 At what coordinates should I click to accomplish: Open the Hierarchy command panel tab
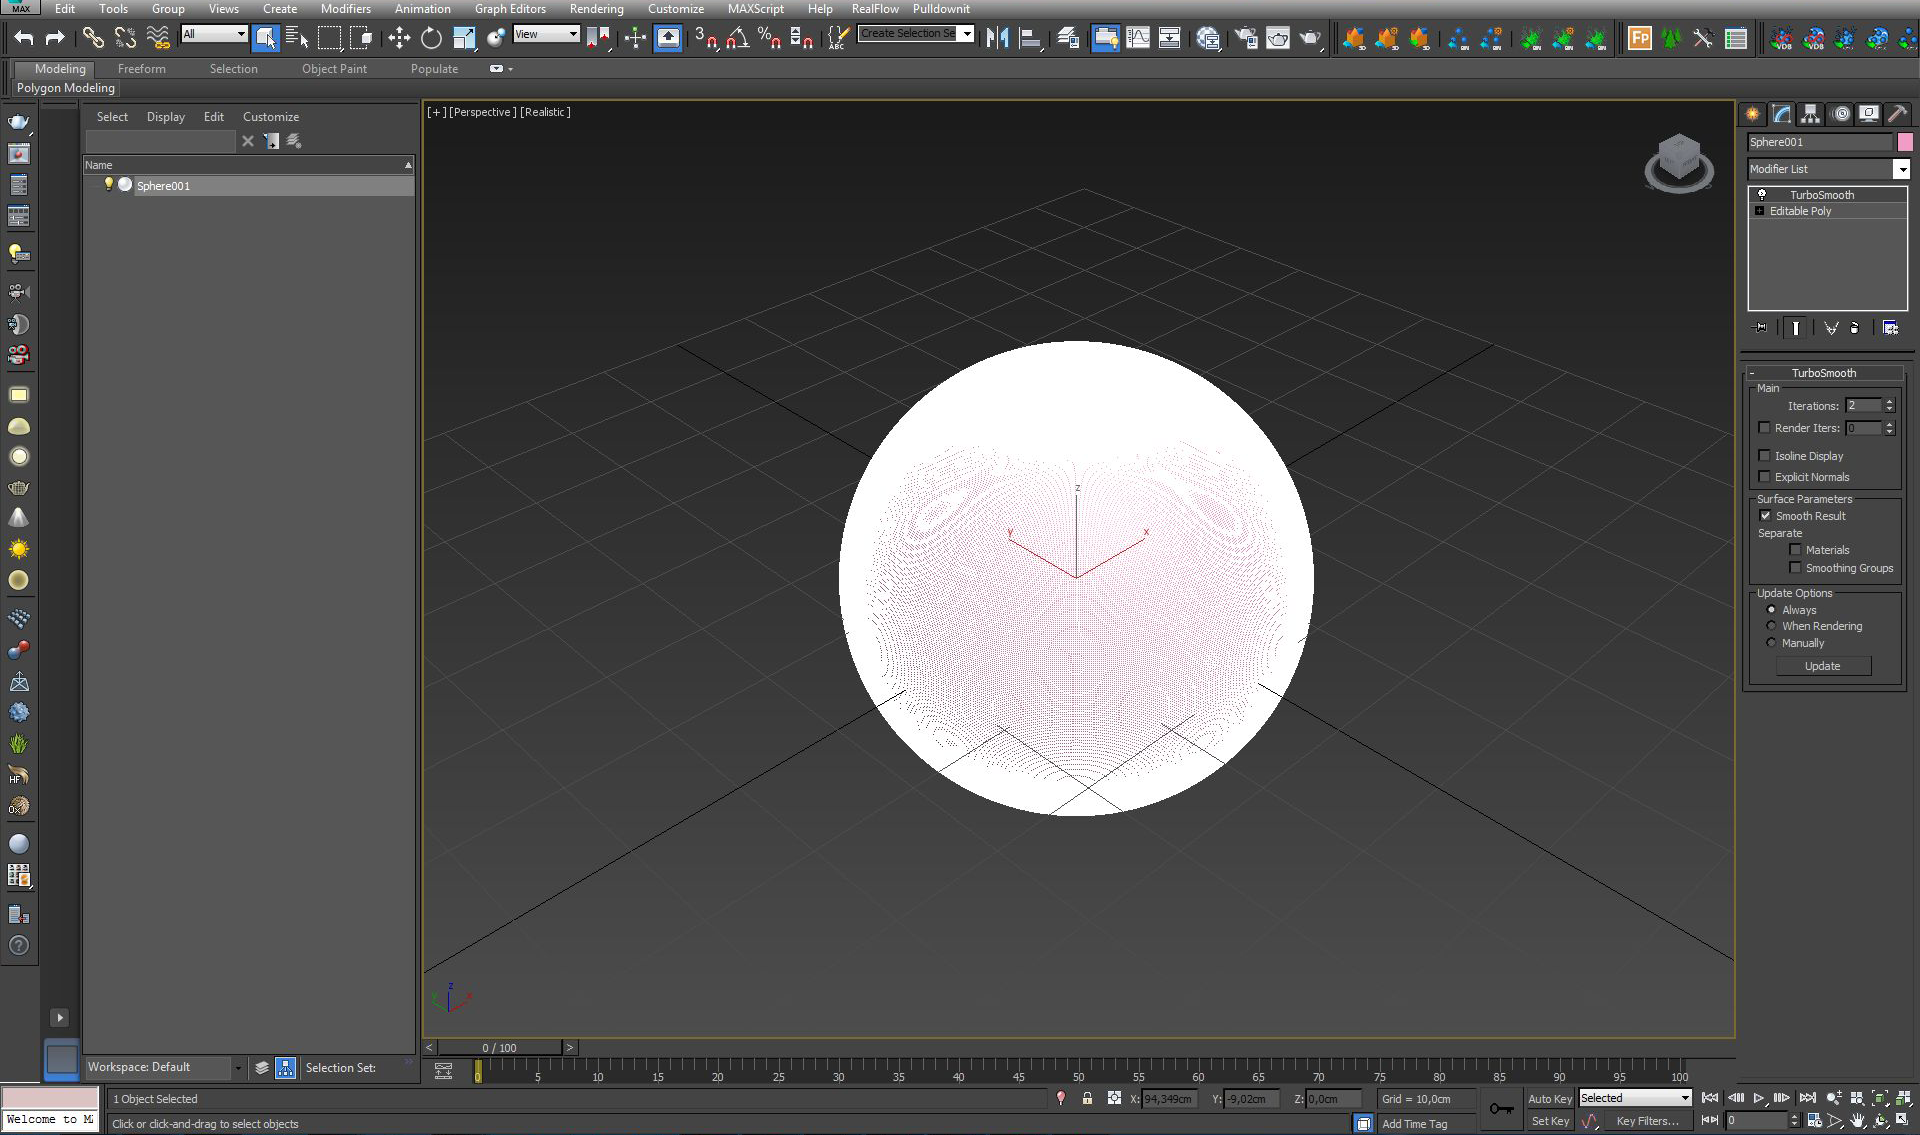1811,114
